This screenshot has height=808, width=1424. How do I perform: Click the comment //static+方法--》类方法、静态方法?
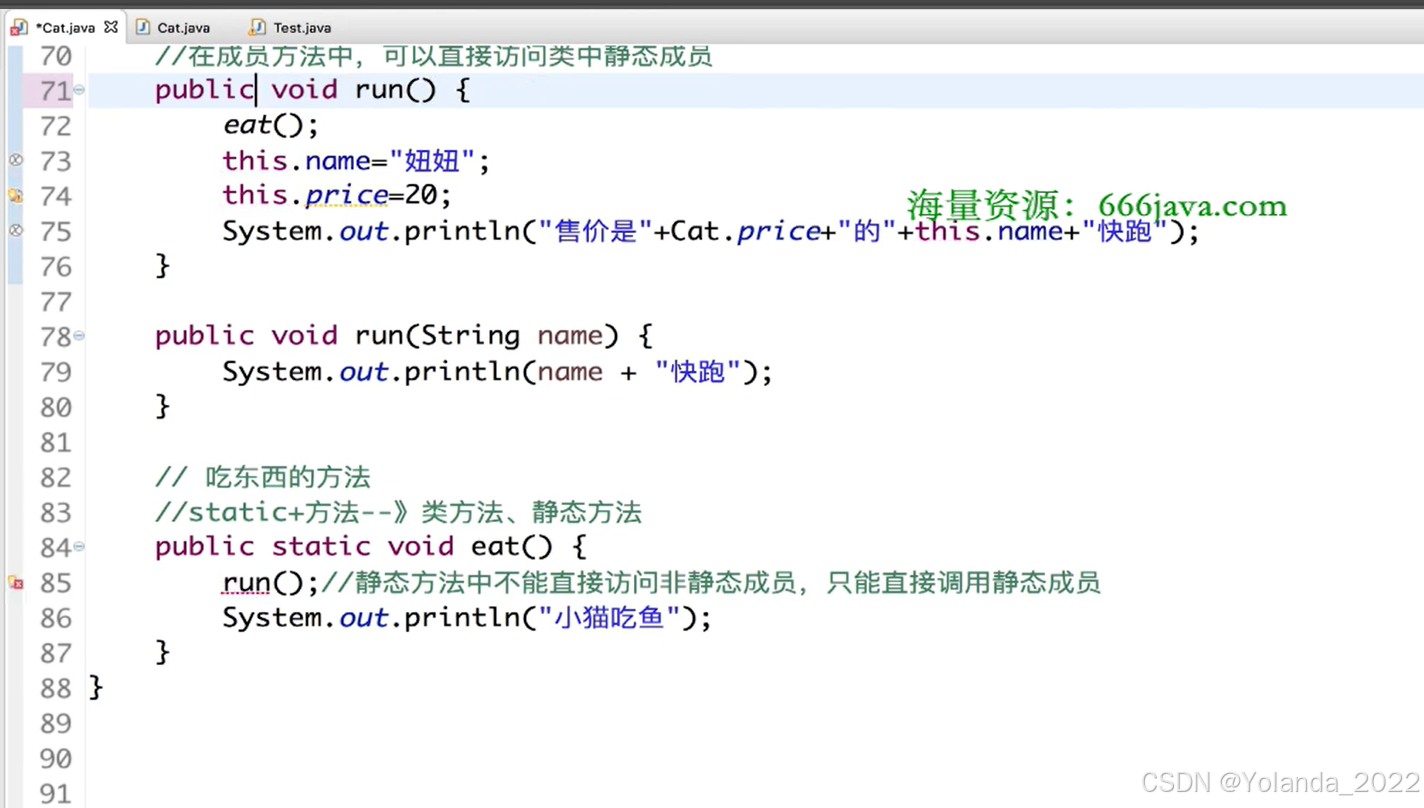(398, 512)
